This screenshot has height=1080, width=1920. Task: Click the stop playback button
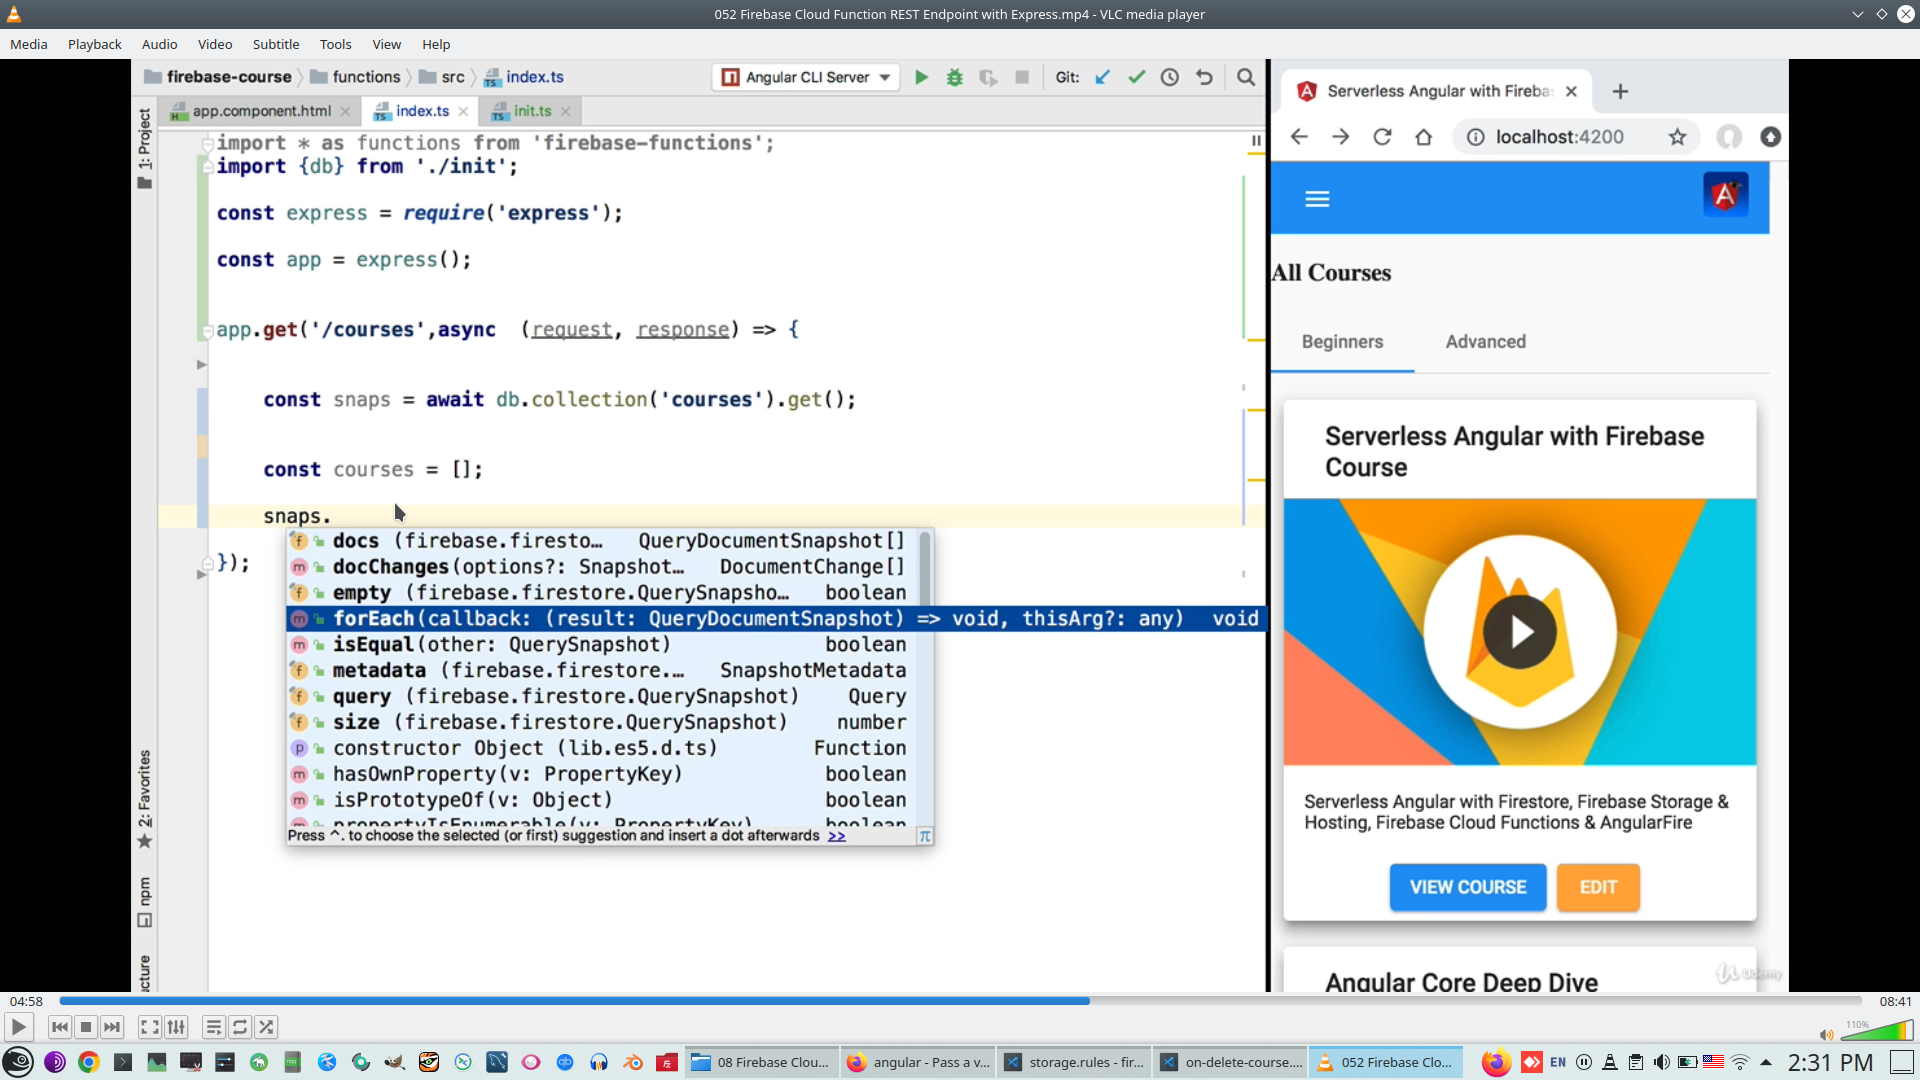86,1027
